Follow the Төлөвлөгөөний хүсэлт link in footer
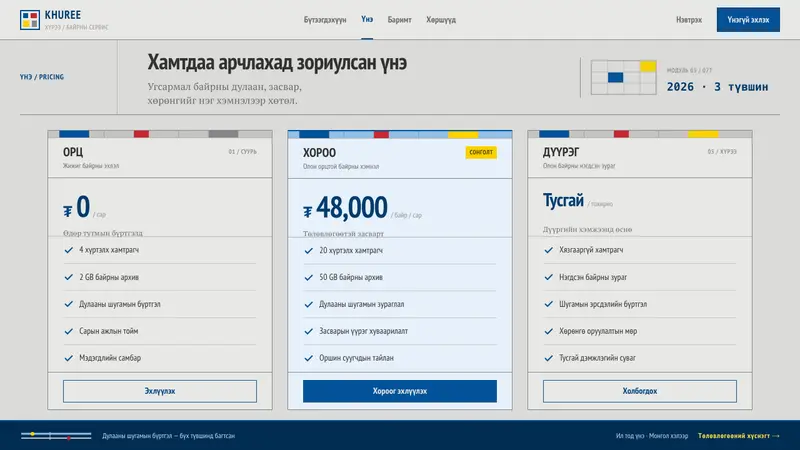Viewport: 800px width, 450px height. [x=739, y=436]
